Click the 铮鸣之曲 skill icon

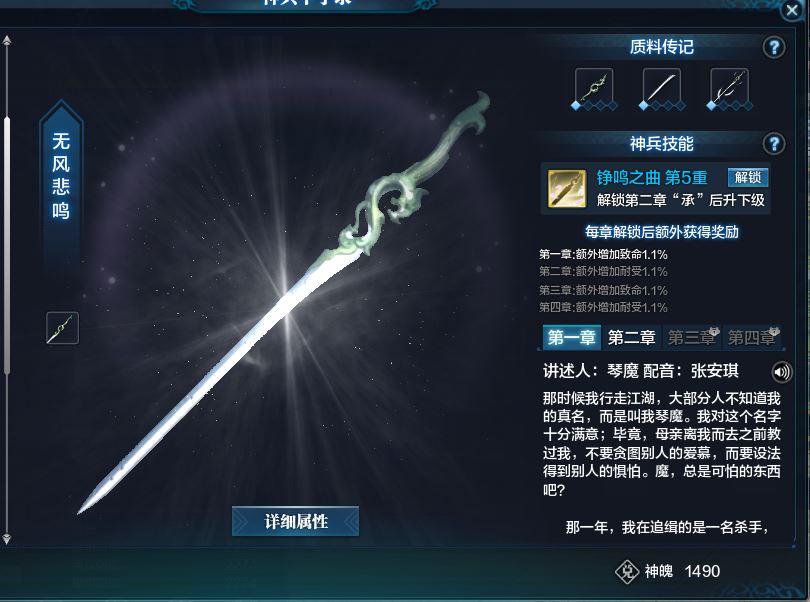click(567, 189)
